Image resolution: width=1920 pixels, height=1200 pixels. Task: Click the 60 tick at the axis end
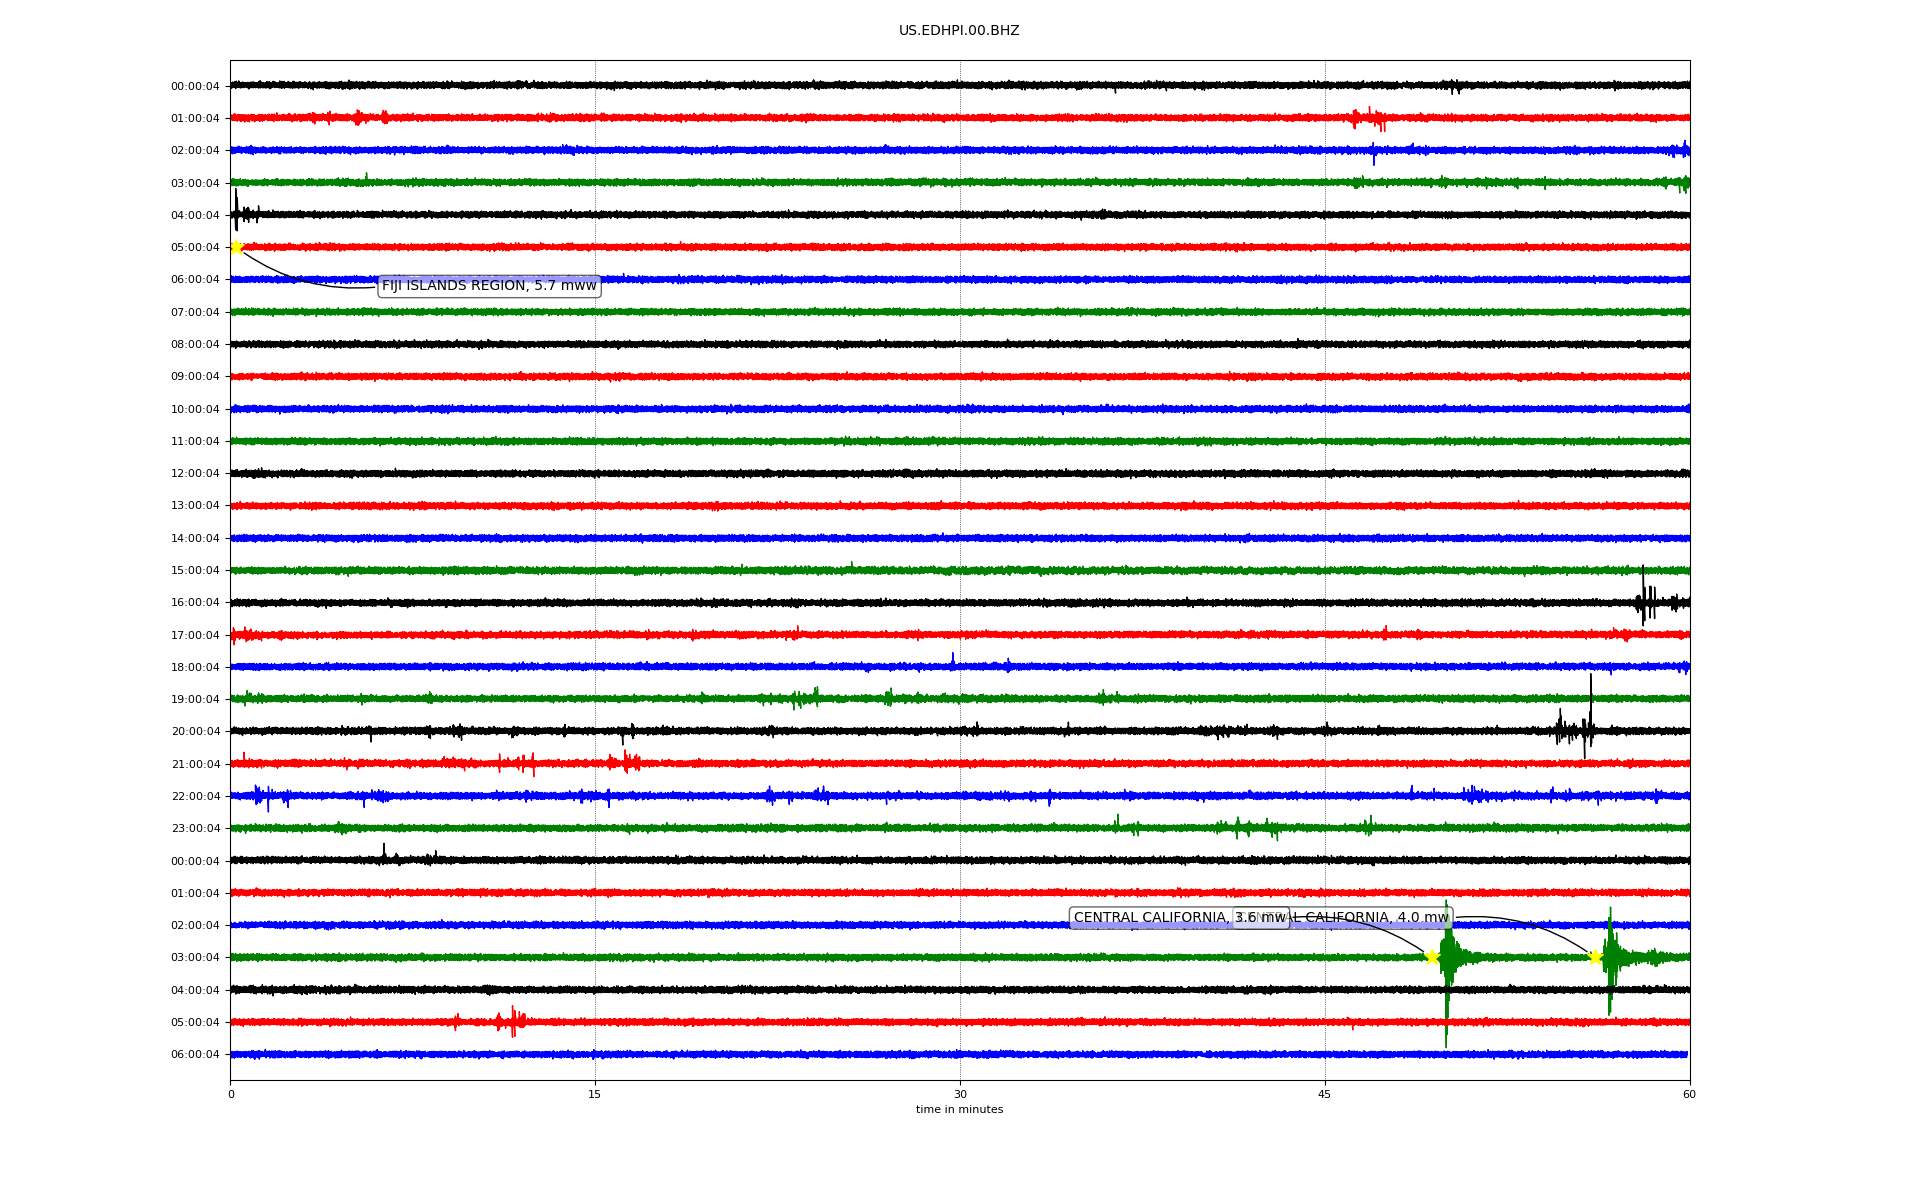pyautogui.click(x=1689, y=1094)
